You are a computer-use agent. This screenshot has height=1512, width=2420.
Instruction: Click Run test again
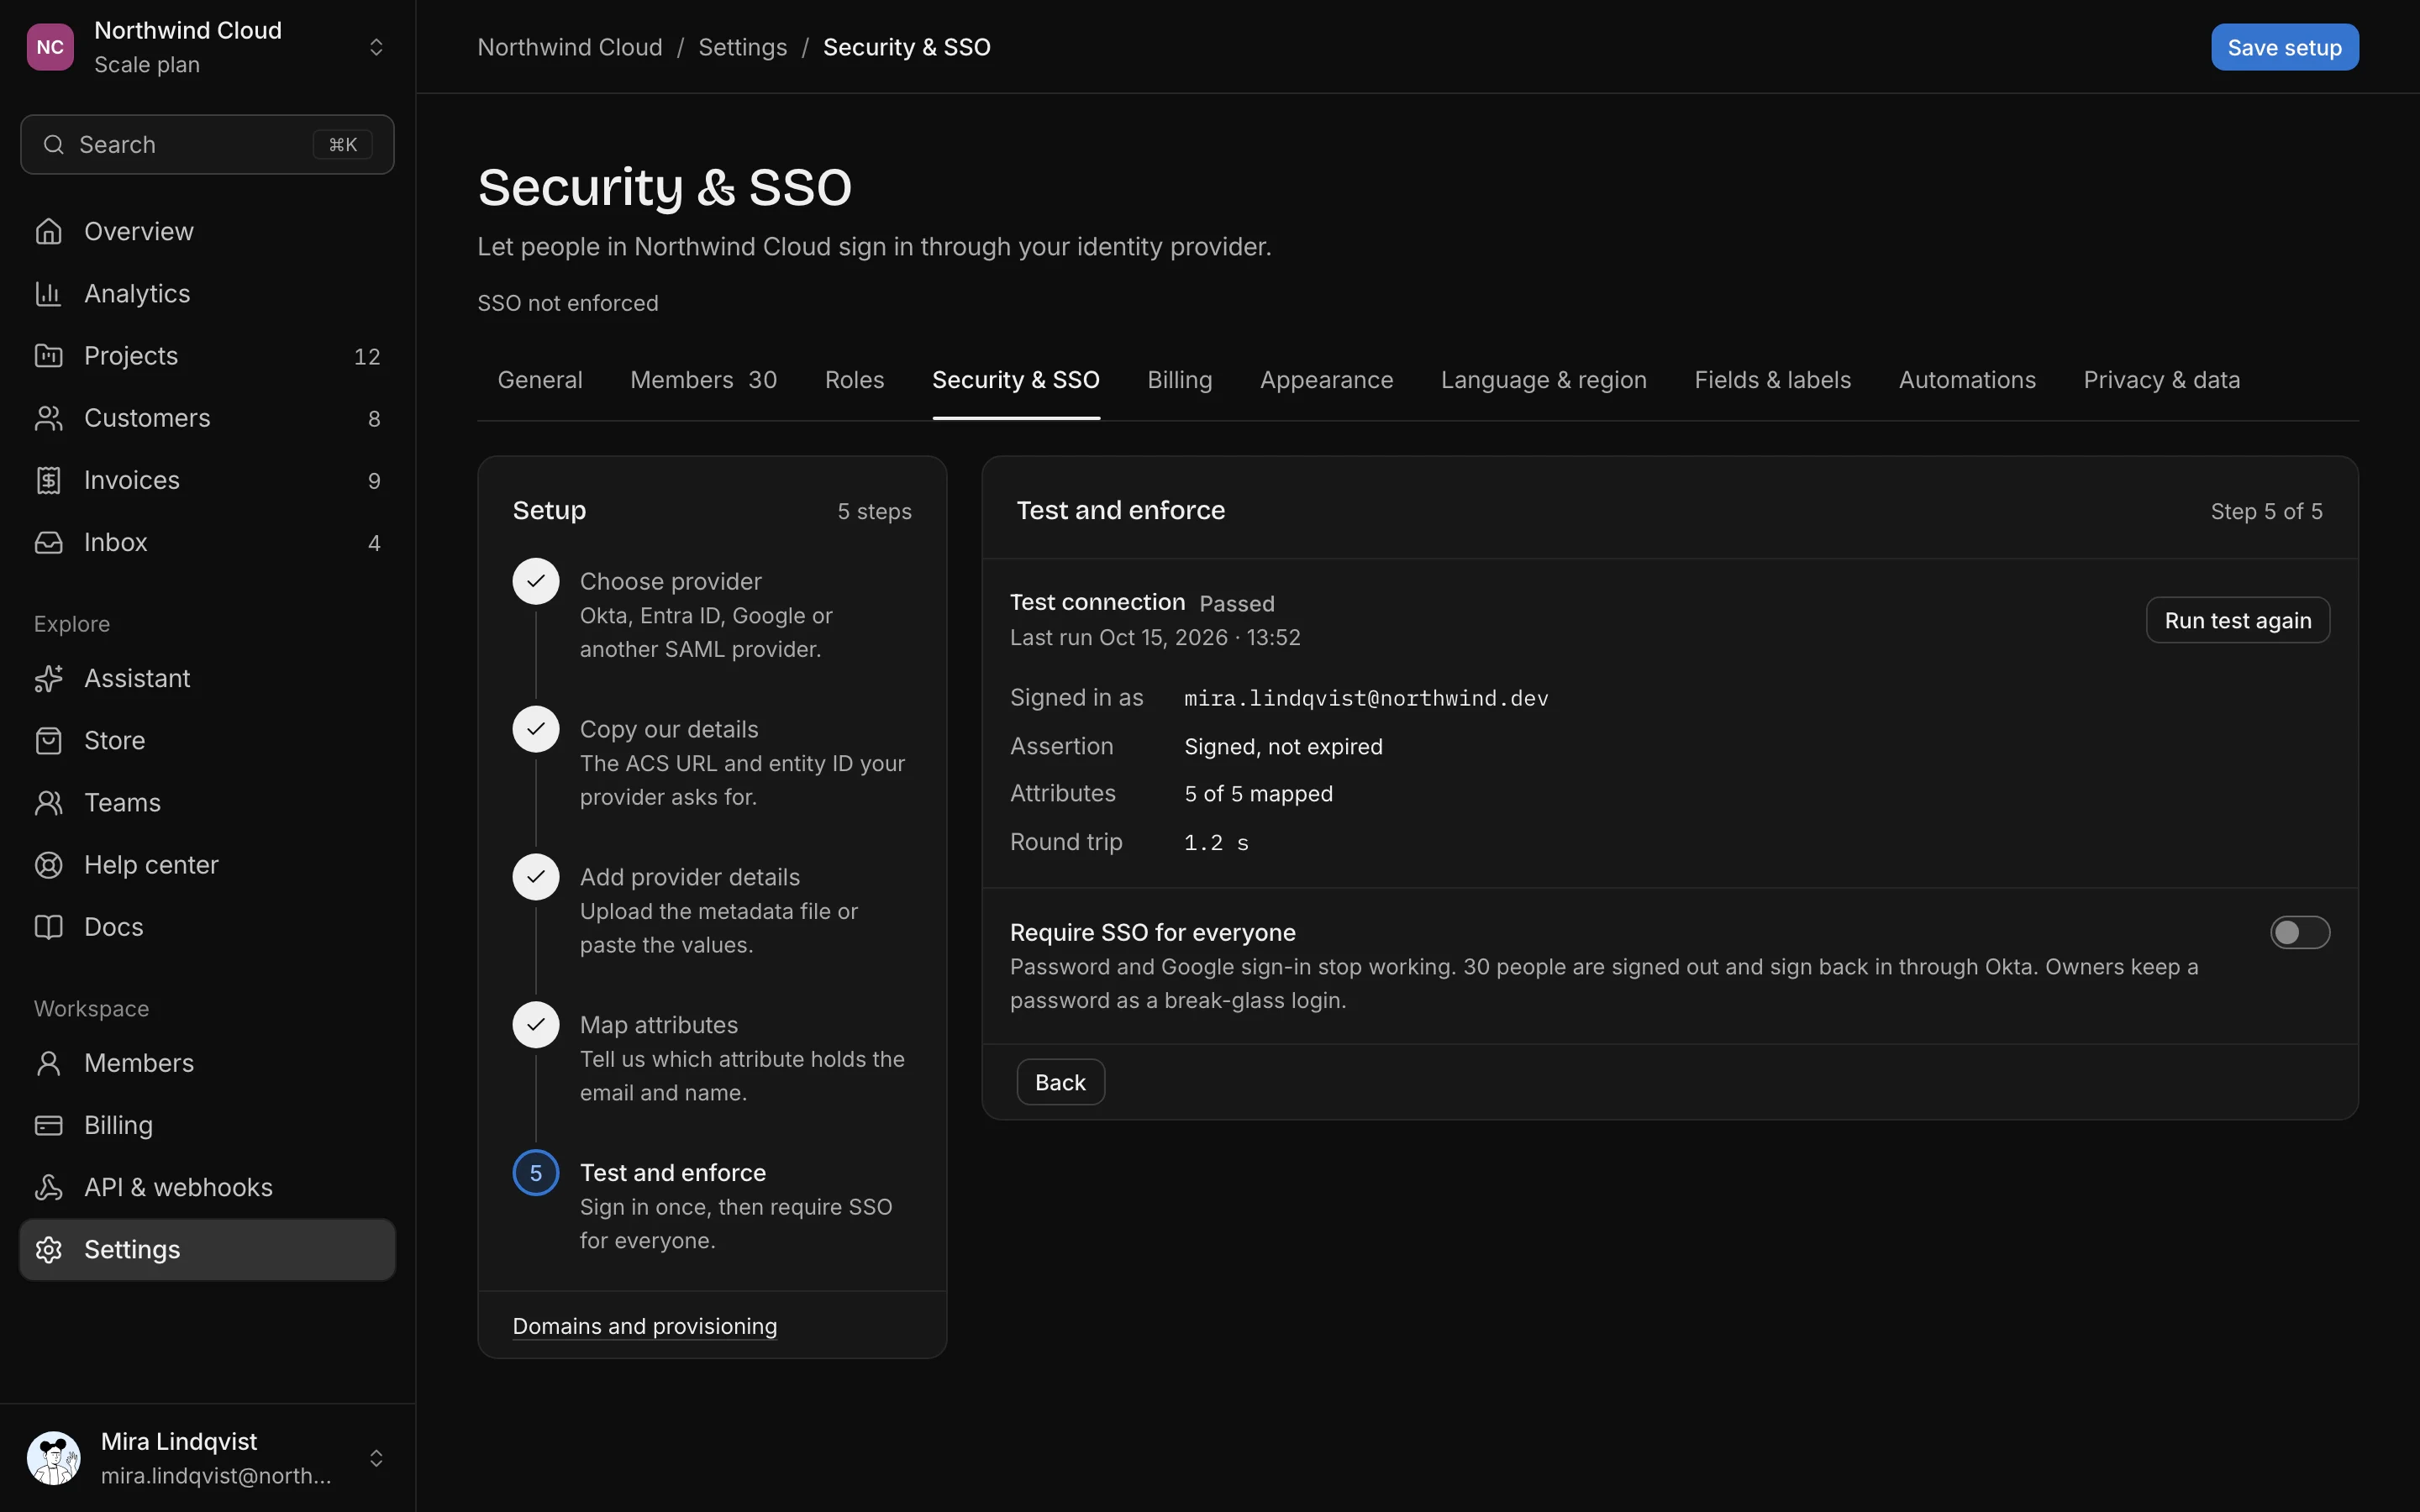tap(2237, 620)
